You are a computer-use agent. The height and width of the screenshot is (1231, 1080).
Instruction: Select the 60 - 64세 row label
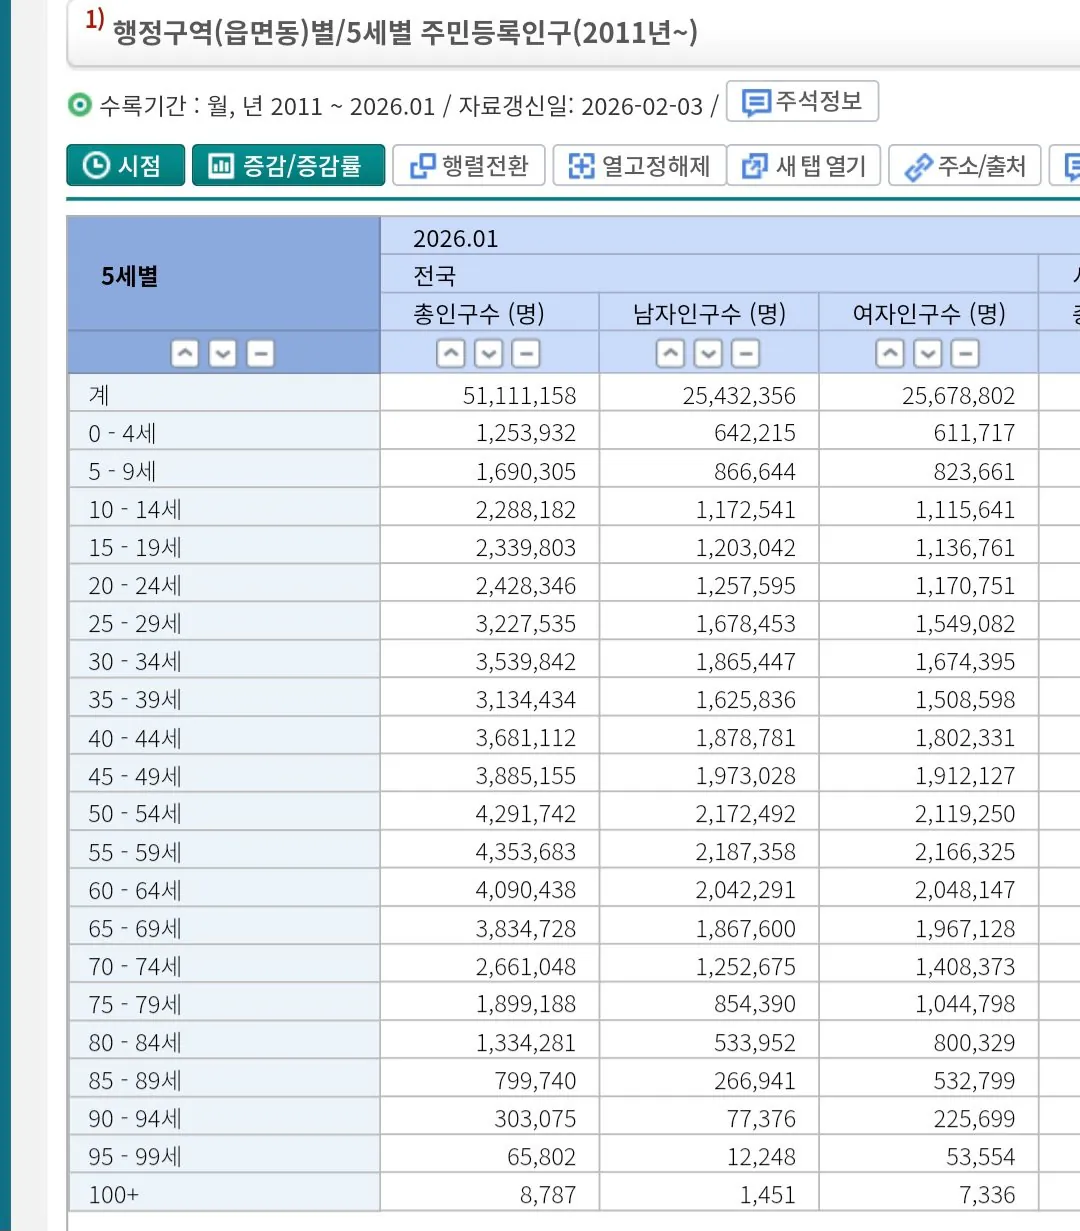224,889
